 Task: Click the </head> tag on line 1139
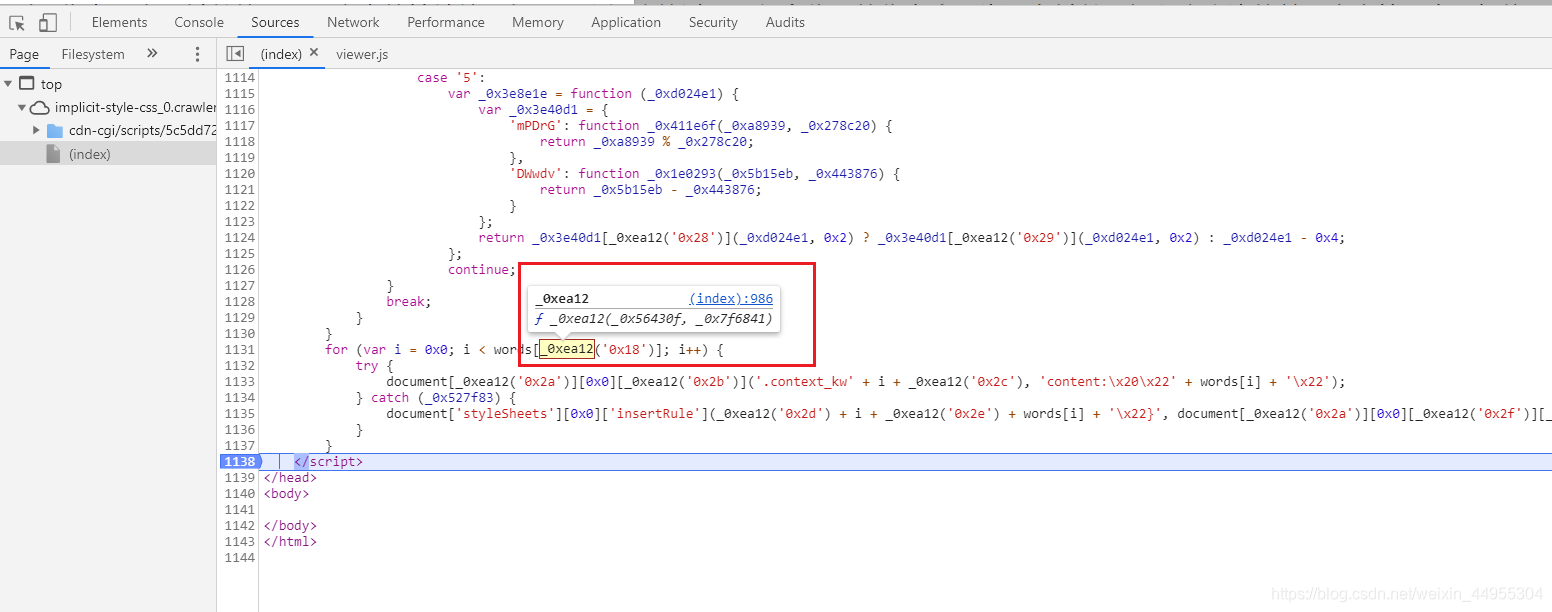coord(290,477)
